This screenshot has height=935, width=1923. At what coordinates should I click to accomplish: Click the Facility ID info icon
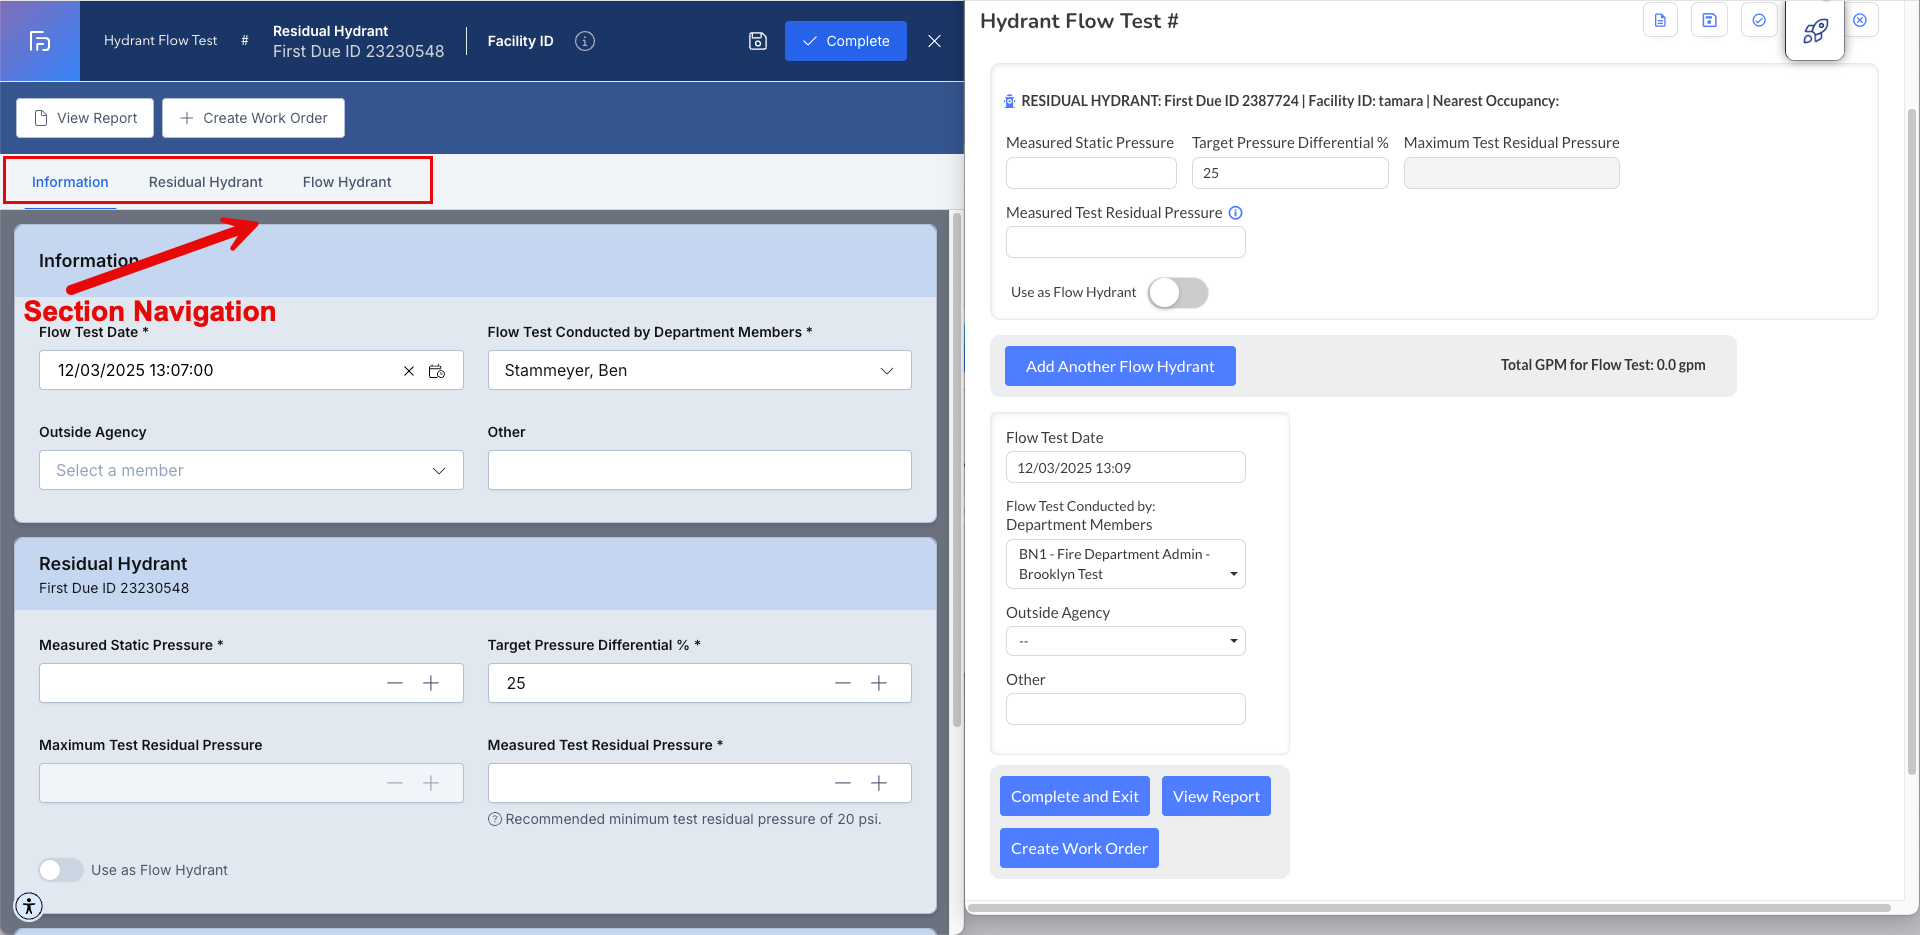click(x=585, y=41)
